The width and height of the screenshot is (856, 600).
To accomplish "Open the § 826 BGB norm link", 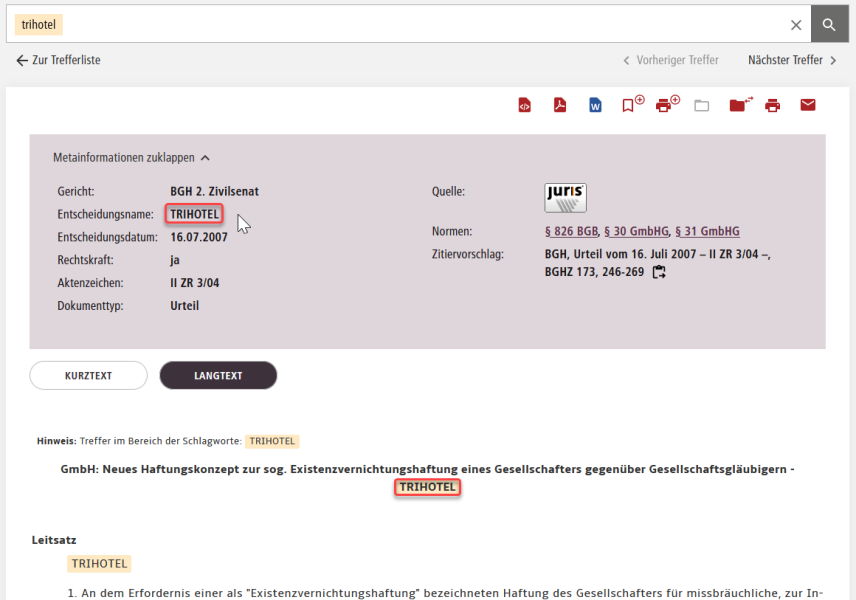I will pos(571,232).
